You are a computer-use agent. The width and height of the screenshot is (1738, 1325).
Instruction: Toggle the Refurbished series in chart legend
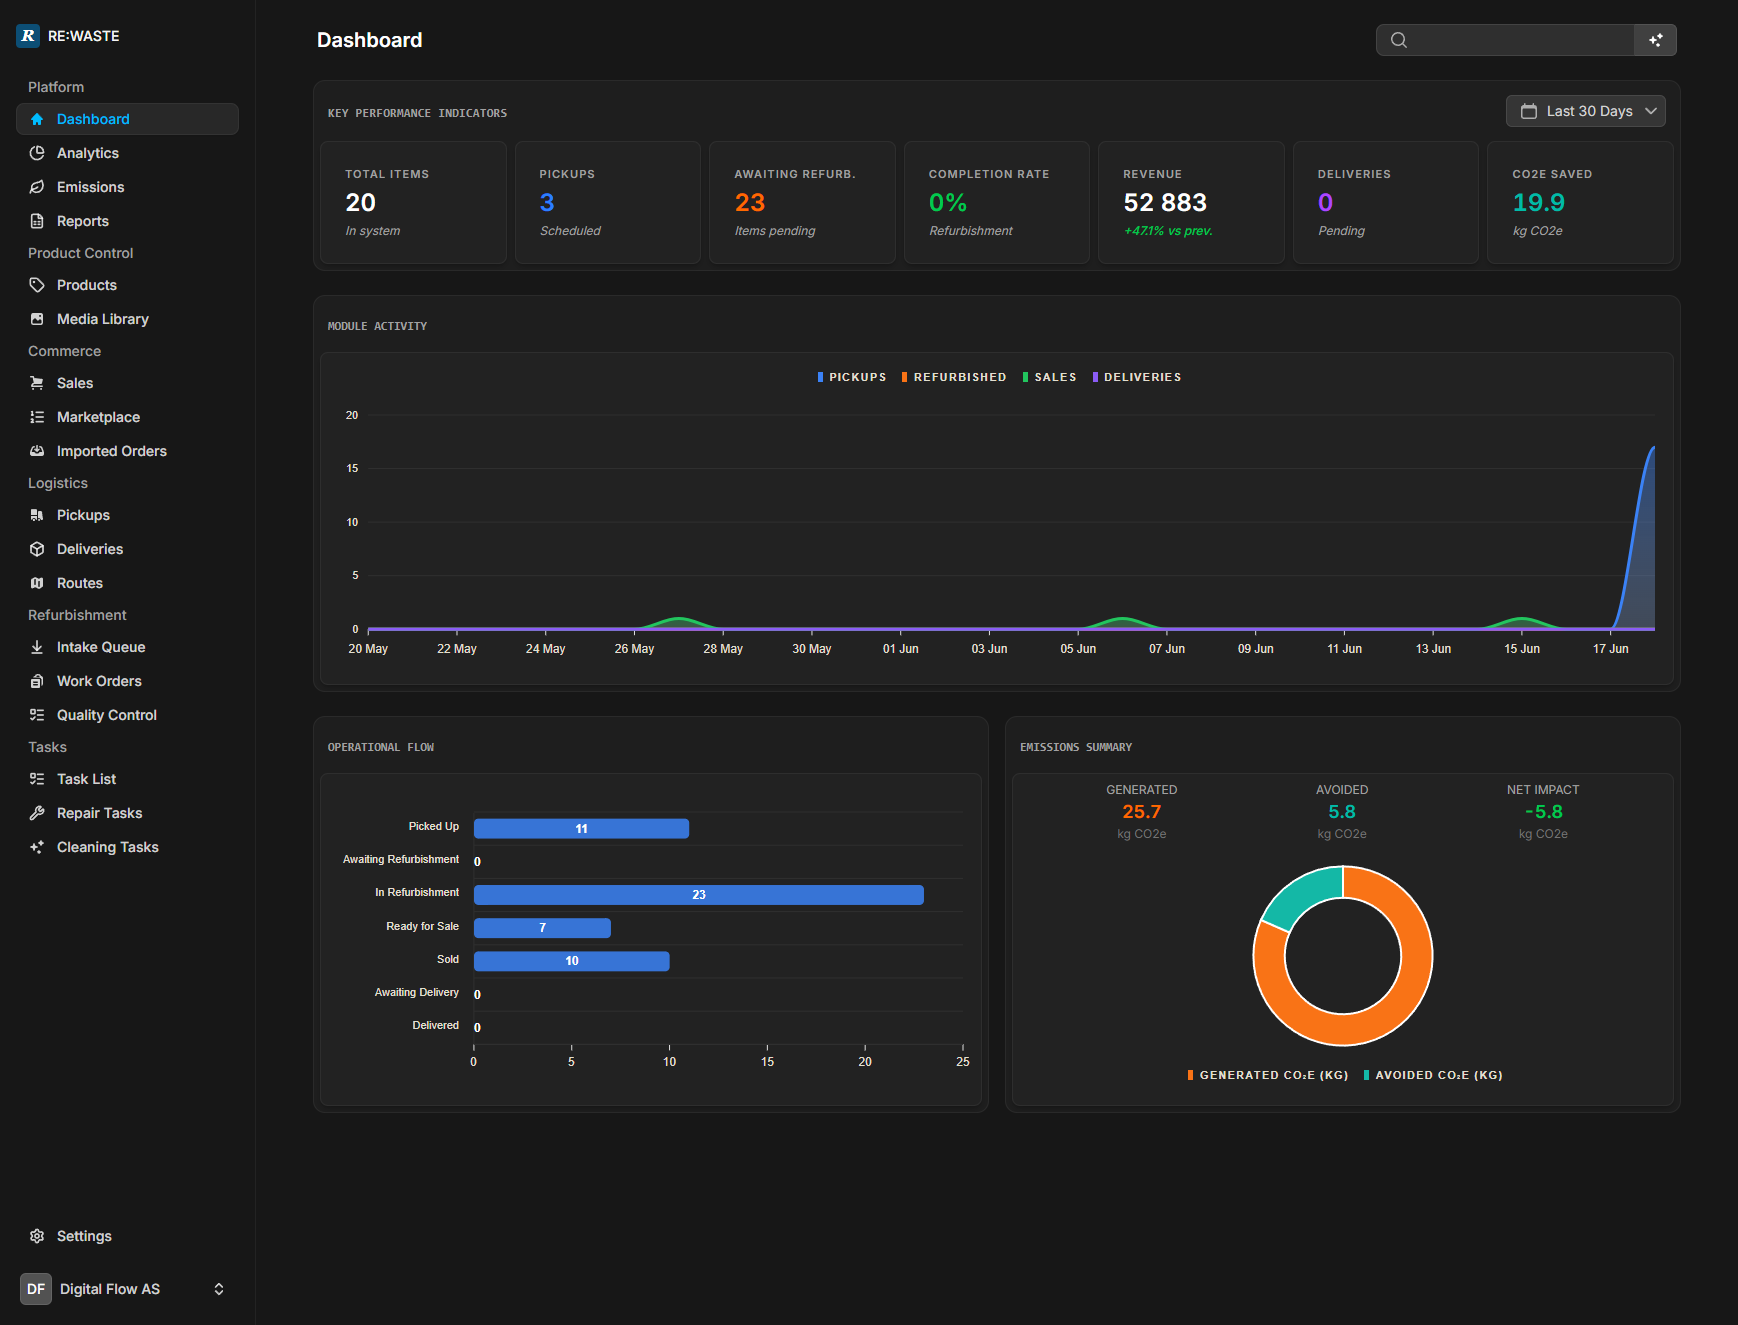coord(954,377)
